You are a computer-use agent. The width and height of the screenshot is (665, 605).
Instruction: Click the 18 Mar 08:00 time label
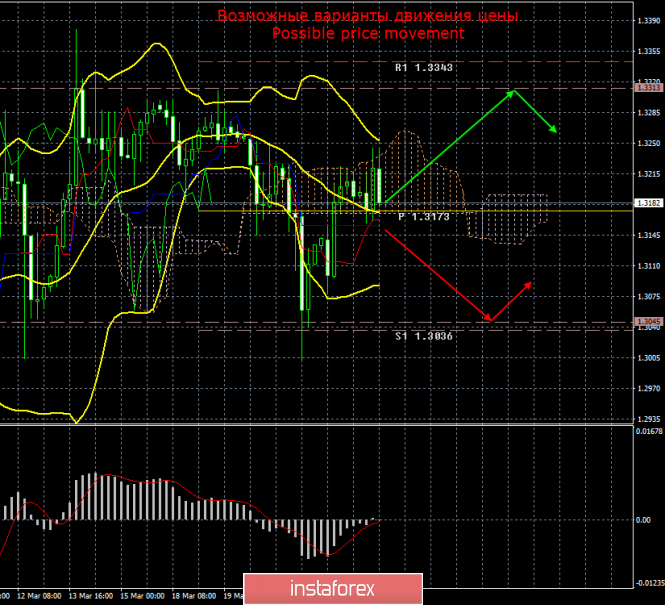coord(194,596)
